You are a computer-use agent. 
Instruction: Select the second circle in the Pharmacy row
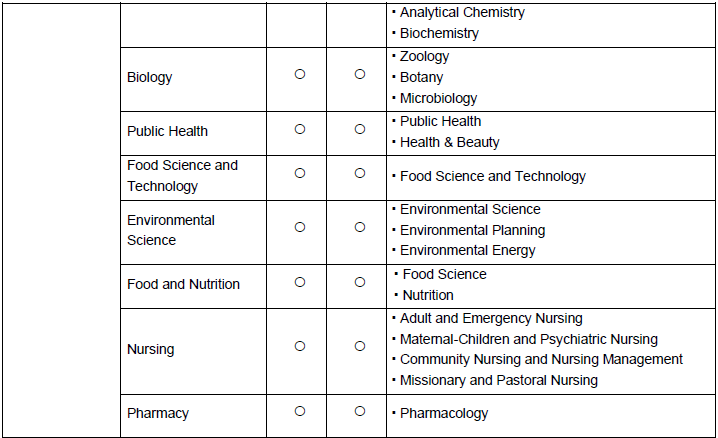[360, 411]
